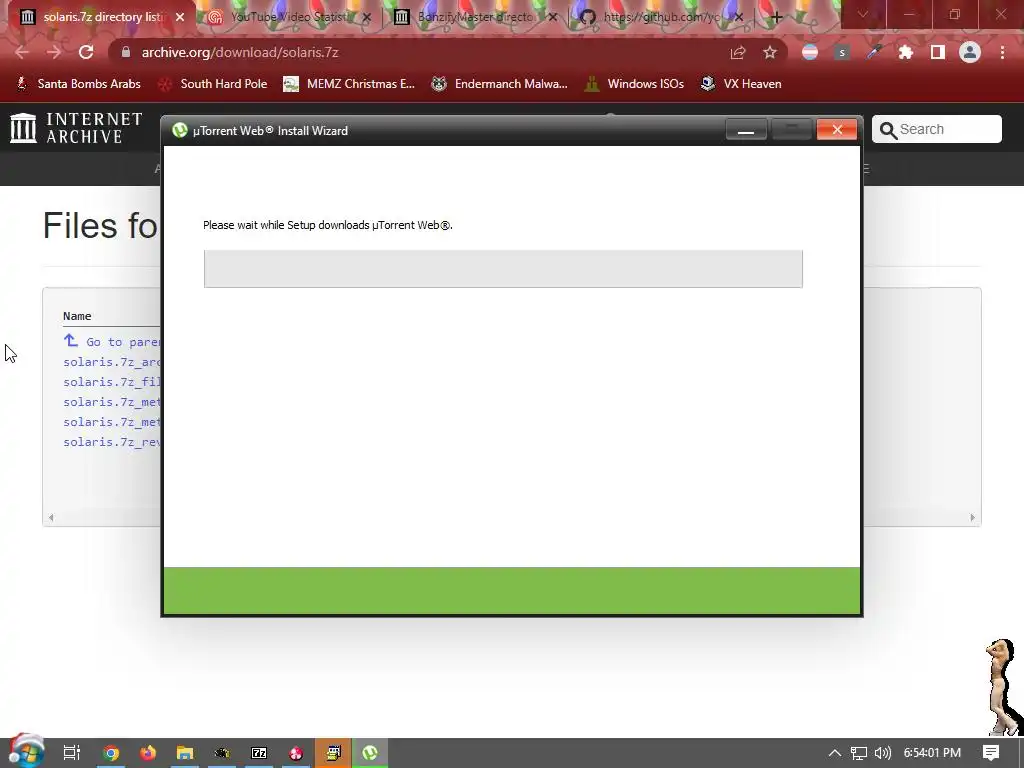This screenshot has width=1024, height=768.
Task: Close the github.com tab
Action: pos(739,18)
